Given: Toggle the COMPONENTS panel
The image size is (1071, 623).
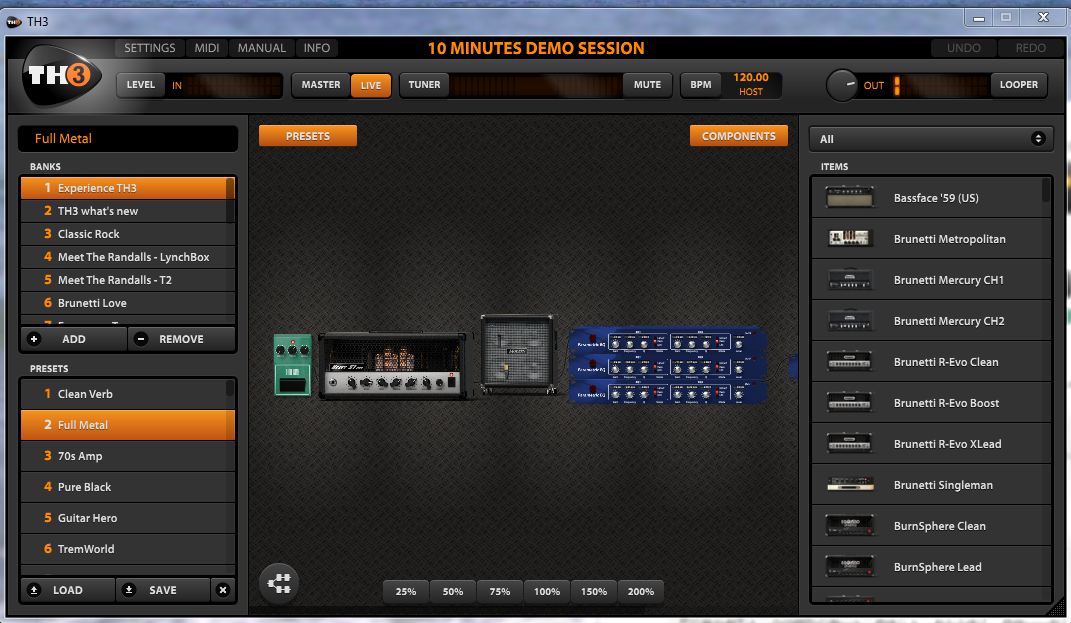Looking at the screenshot, I should pyautogui.click(x=738, y=136).
